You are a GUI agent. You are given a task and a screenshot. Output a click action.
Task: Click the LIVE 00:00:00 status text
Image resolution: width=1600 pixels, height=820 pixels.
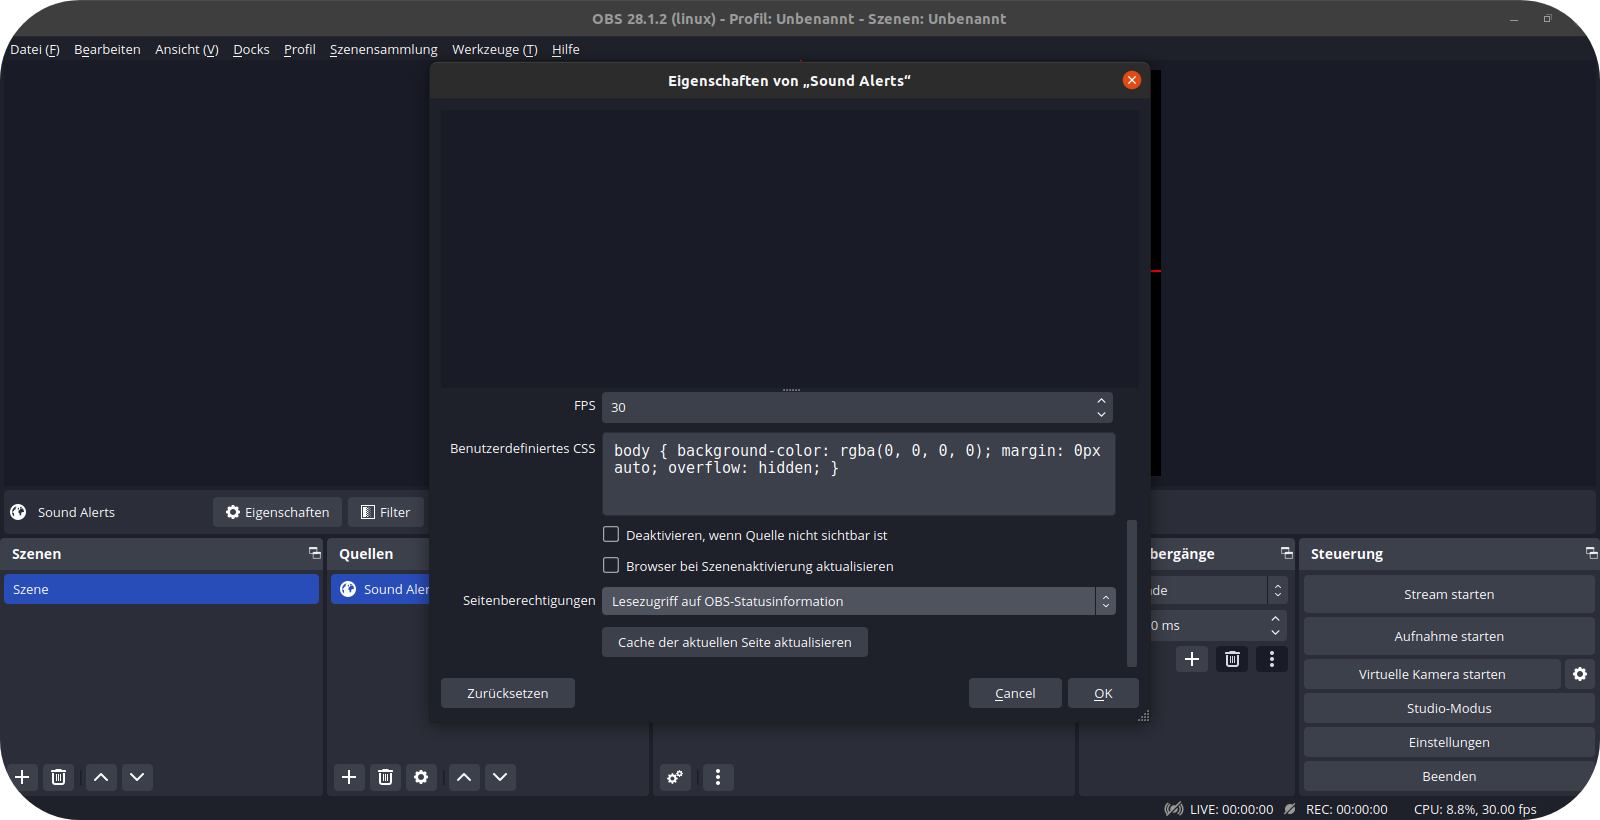(x=1231, y=809)
